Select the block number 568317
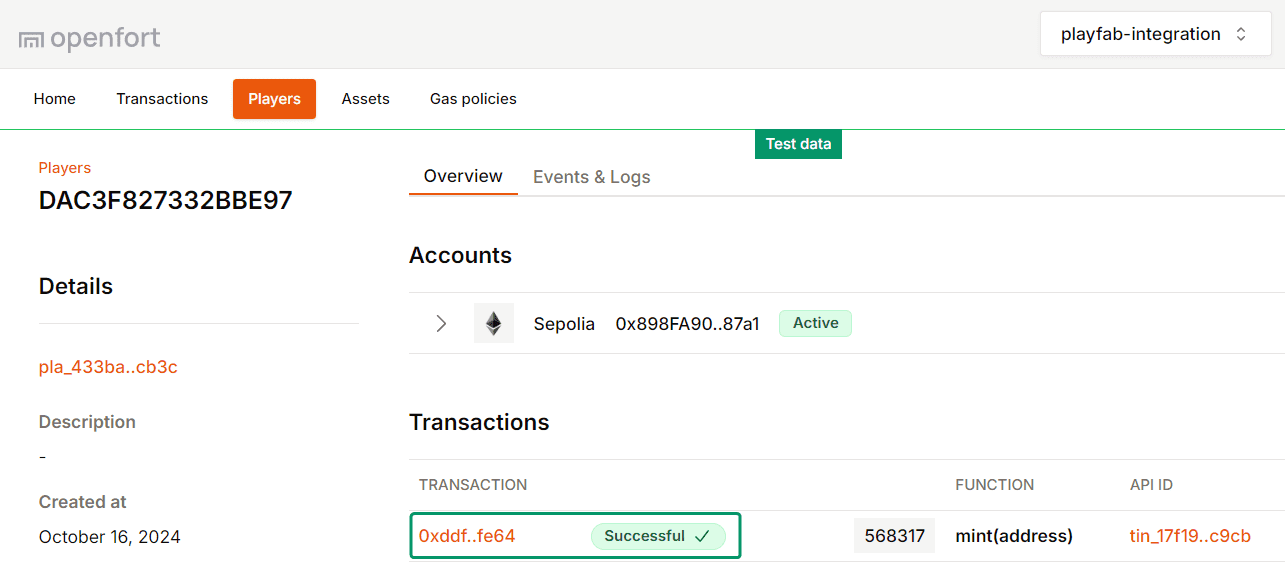Viewport: 1285px width, 582px height. tap(894, 535)
